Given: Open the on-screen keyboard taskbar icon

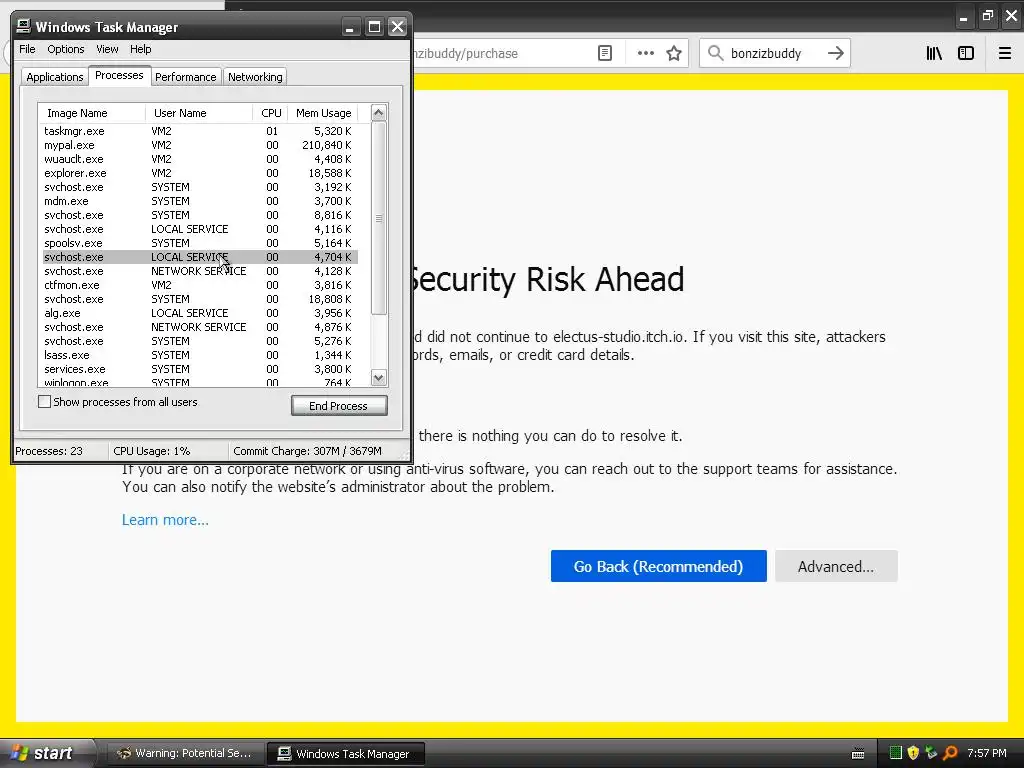Looking at the screenshot, I should click(x=858, y=754).
